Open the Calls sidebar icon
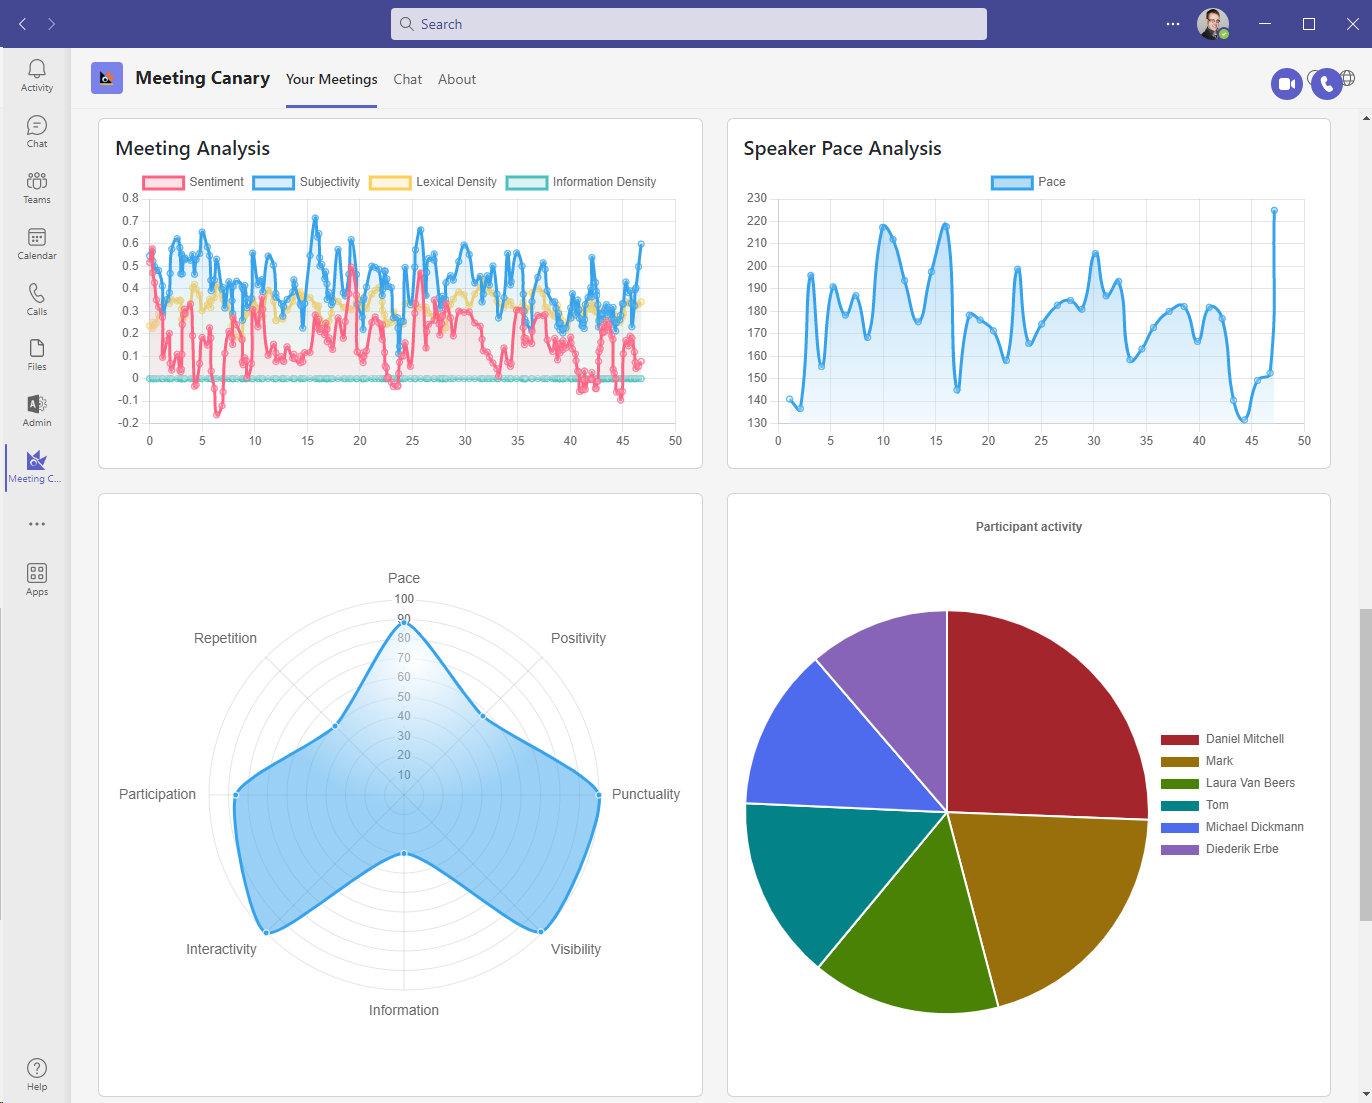This screenshot has height=1103, width=1372. [37, 299]
